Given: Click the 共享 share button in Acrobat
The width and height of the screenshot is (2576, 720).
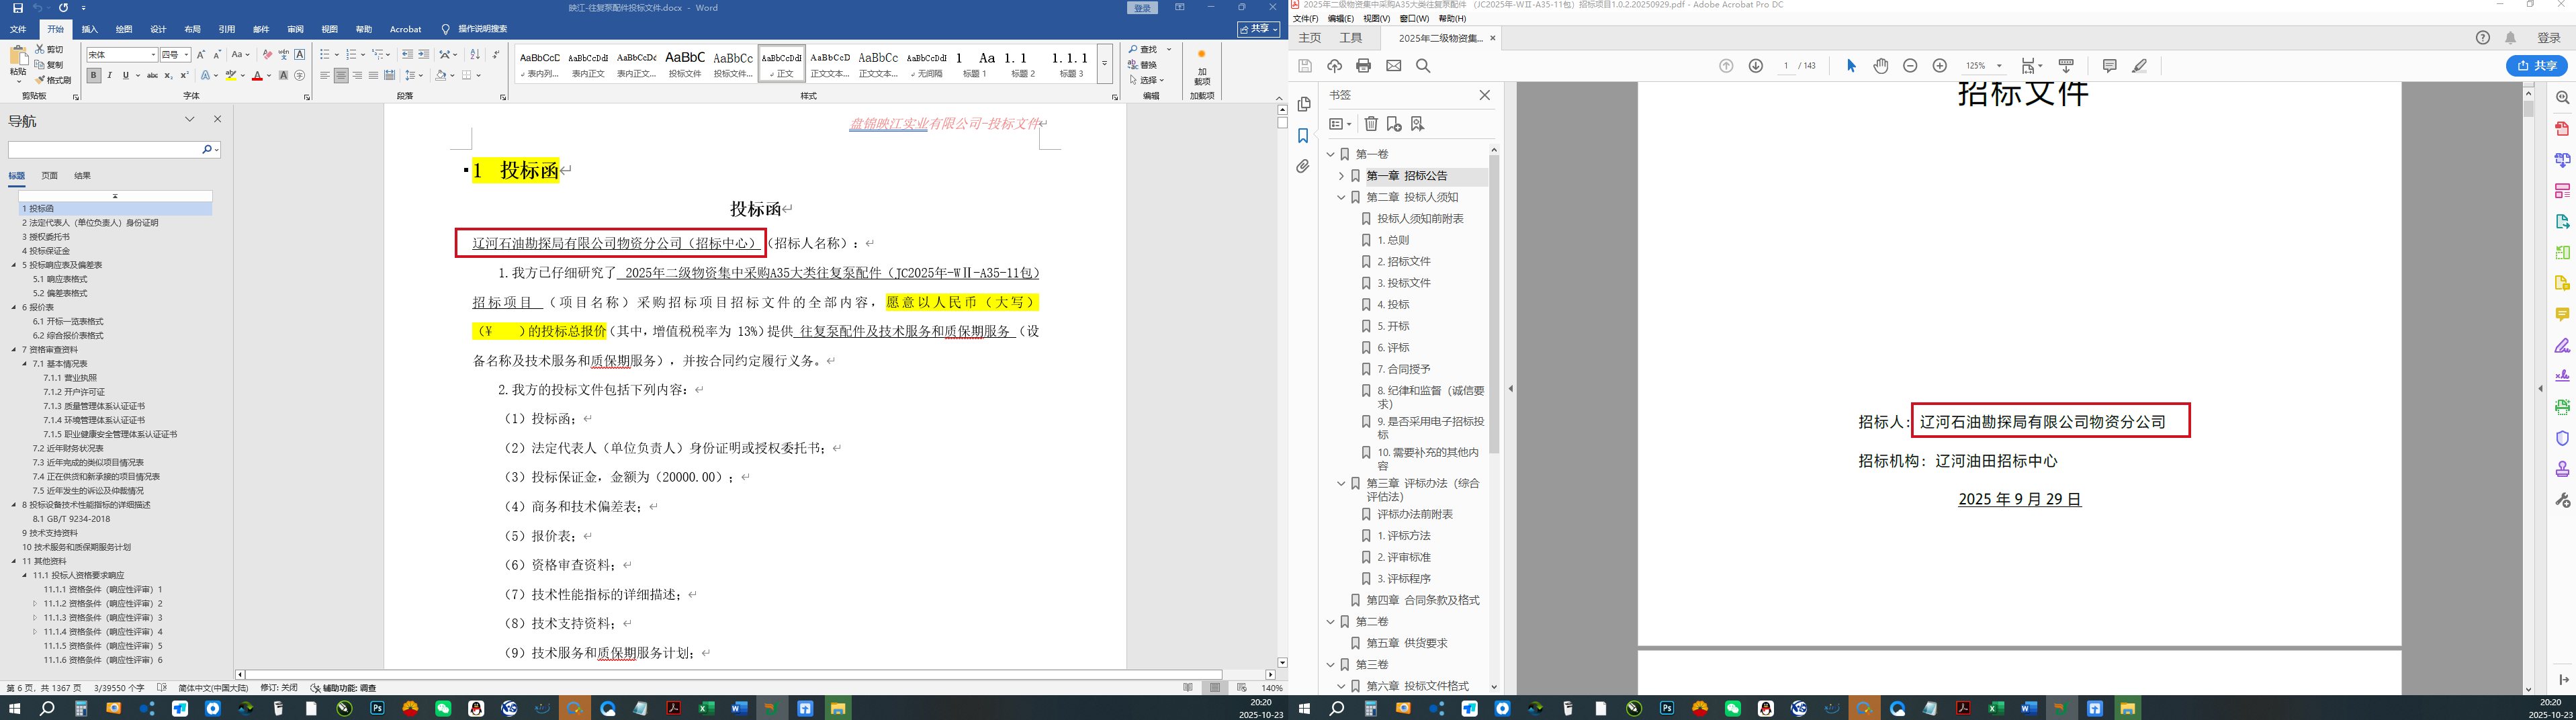Looking at the screenshot, I should [2537, 66].
